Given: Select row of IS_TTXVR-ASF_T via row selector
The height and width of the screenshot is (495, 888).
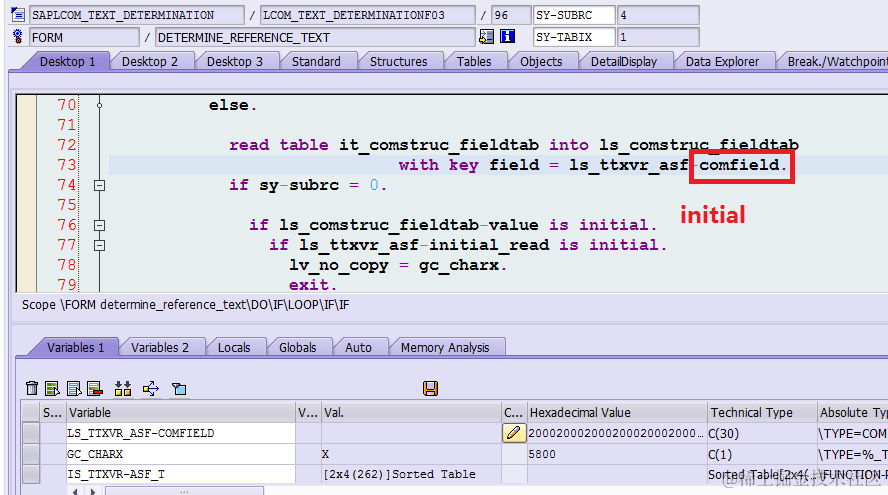Looking at the screenshot, I should [x=31, y=474].
